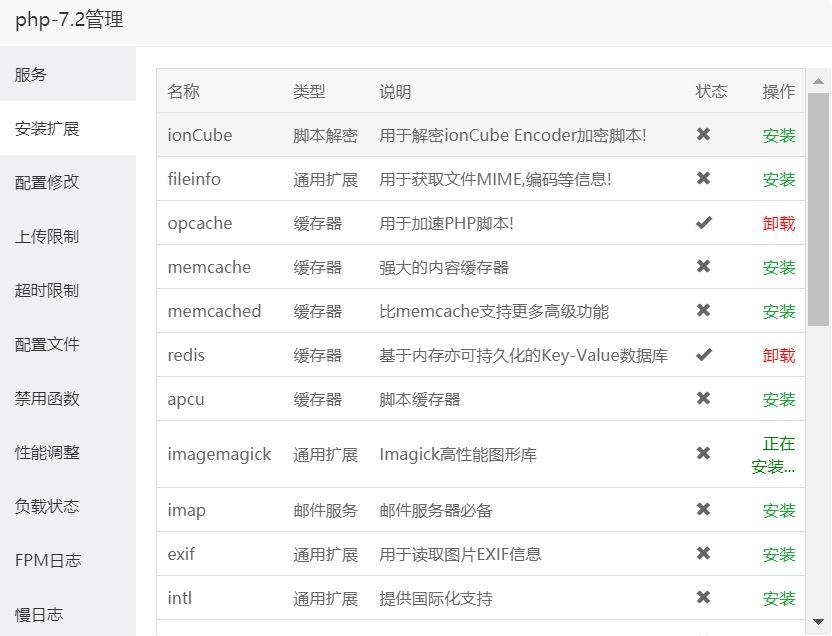Select the 安装扩展 sidebar tab
The height and width of the screenshot is (636, 832).
pyautogui.click(x=68, y=128)
